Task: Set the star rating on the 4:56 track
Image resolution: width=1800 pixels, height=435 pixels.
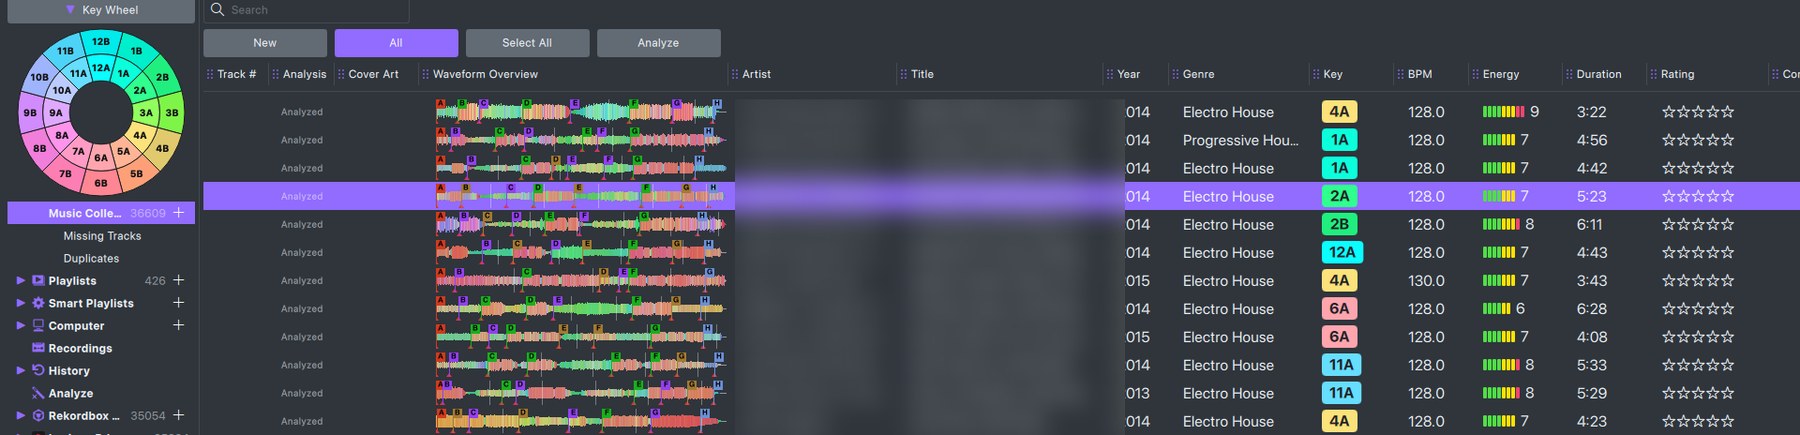Action: click(x=1698, y=140)
